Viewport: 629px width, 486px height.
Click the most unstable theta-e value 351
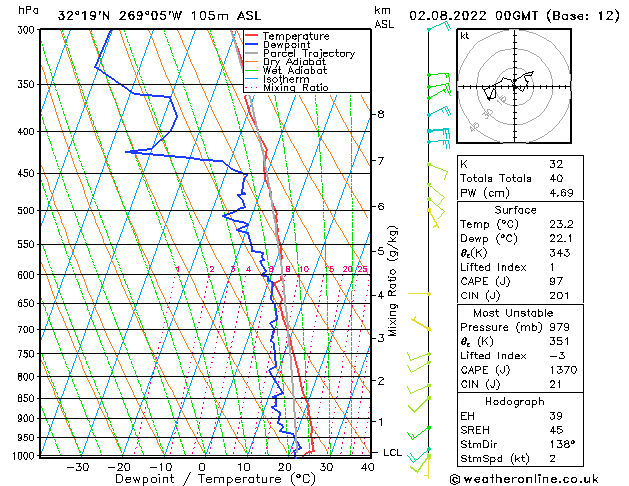pos(559,342)
